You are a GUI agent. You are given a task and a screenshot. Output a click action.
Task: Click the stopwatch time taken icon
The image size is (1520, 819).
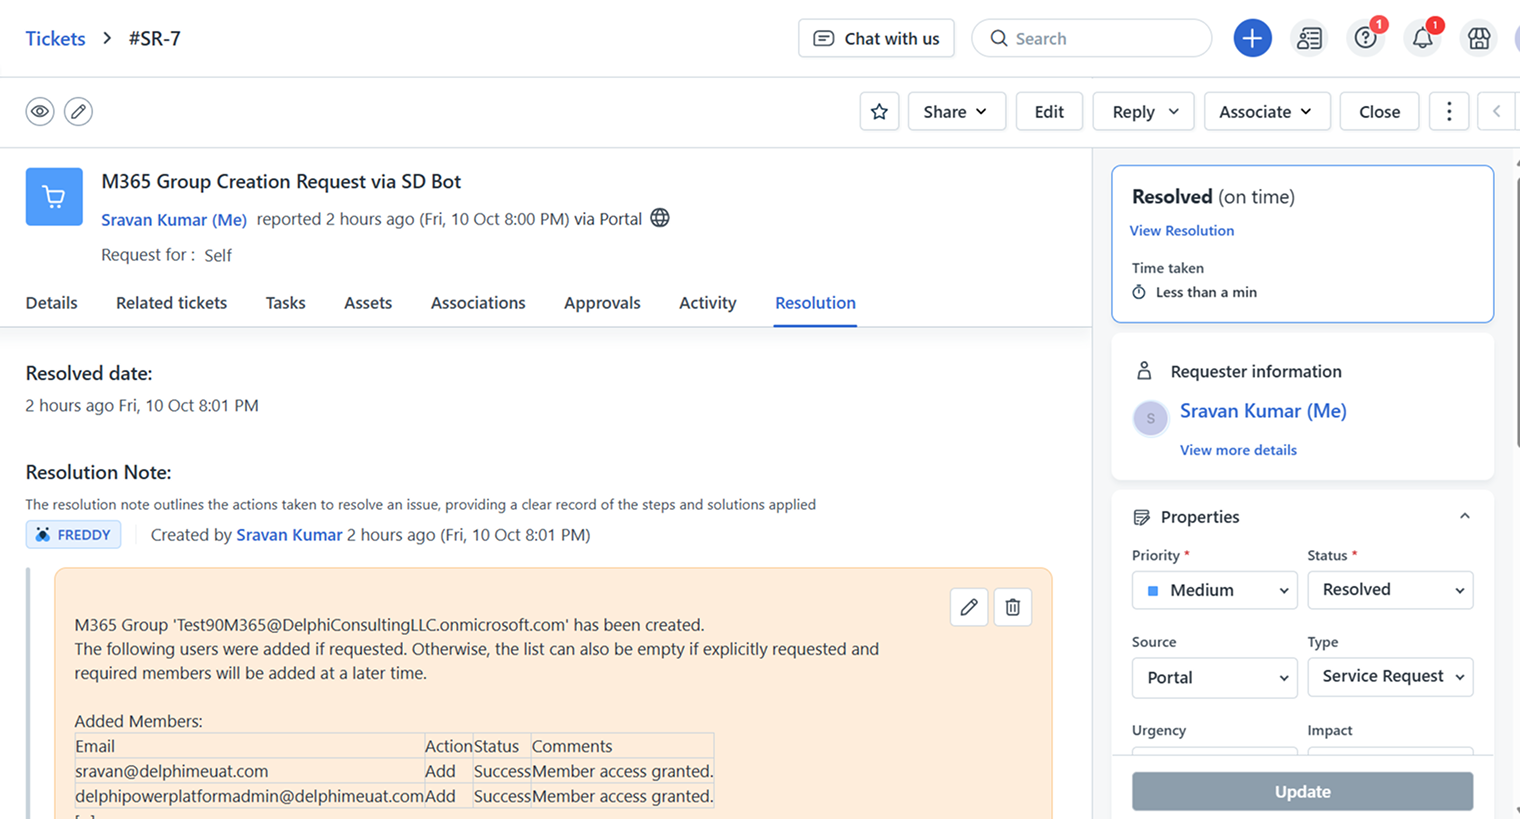click(1139, 292)
